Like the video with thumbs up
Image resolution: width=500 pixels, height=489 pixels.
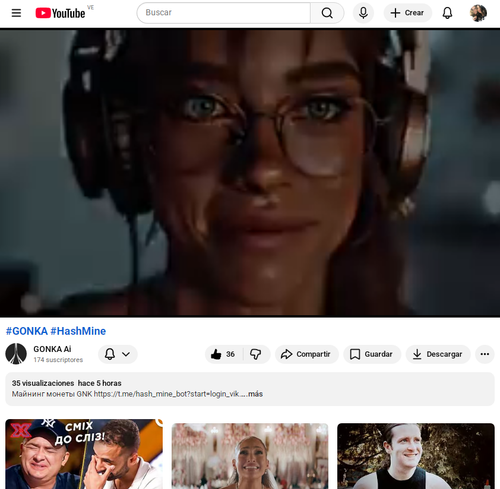pos(223,354)
